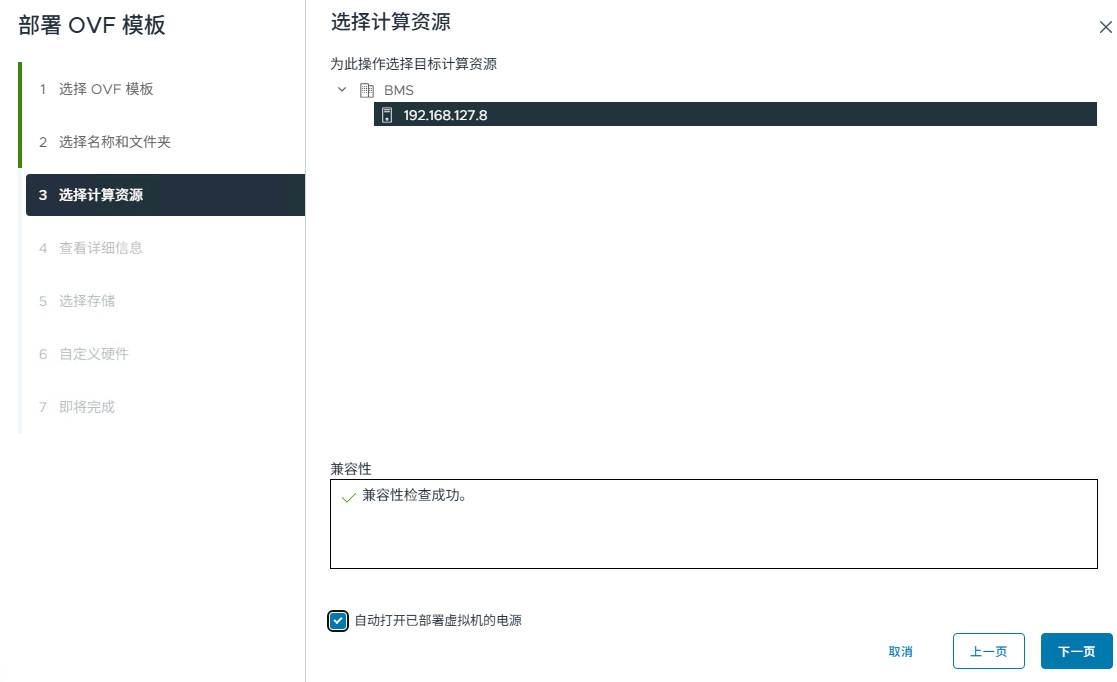Click the green compatibility check mark icon
Image resolution: width=1117 pixels, height=682 pixels.
348,497
